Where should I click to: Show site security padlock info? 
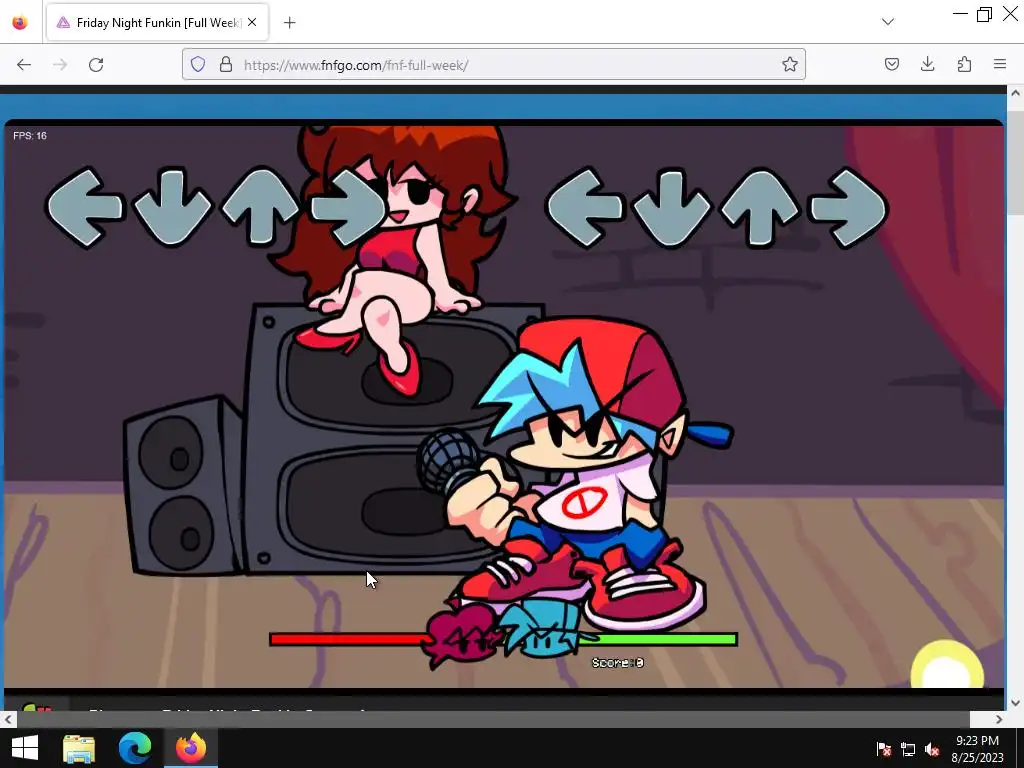[x=226, y=65]
